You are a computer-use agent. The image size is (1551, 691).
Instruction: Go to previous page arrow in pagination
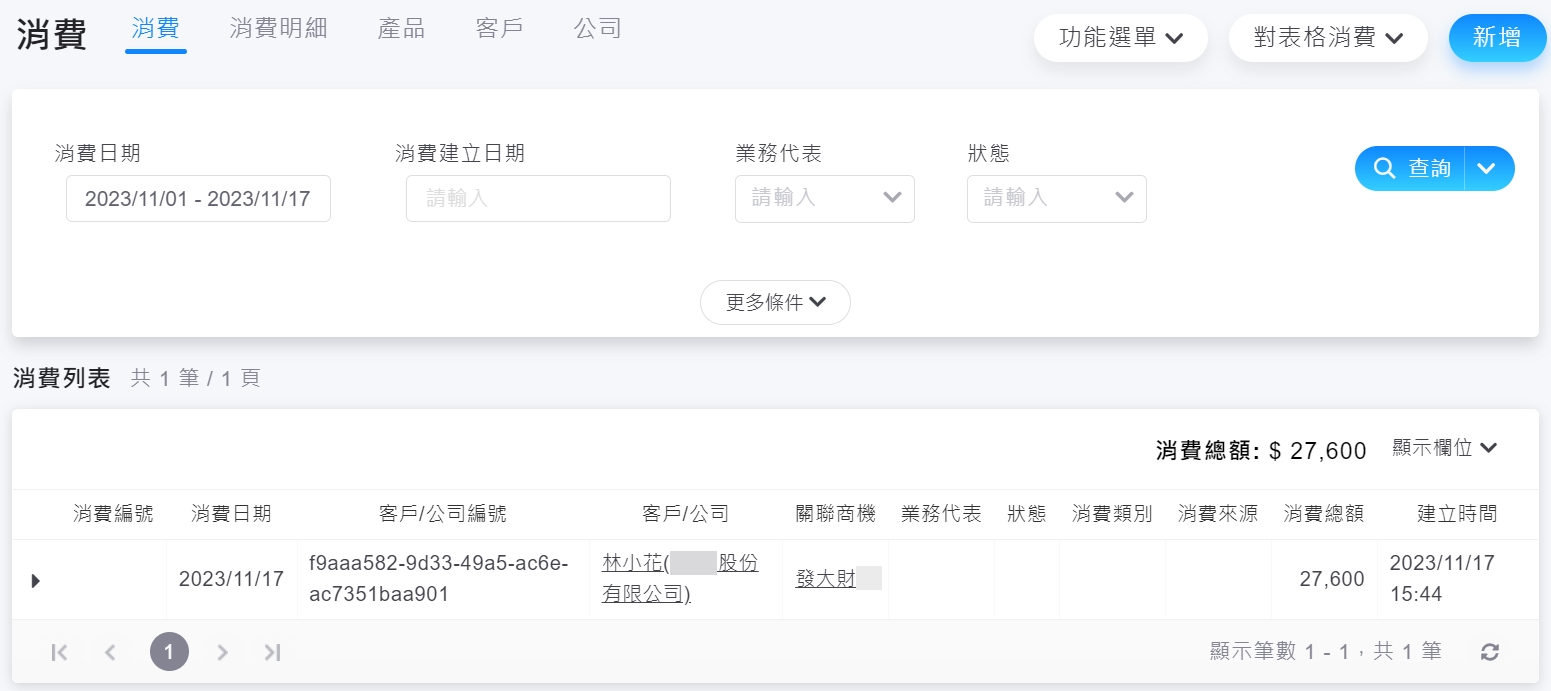tap(110, 652)
